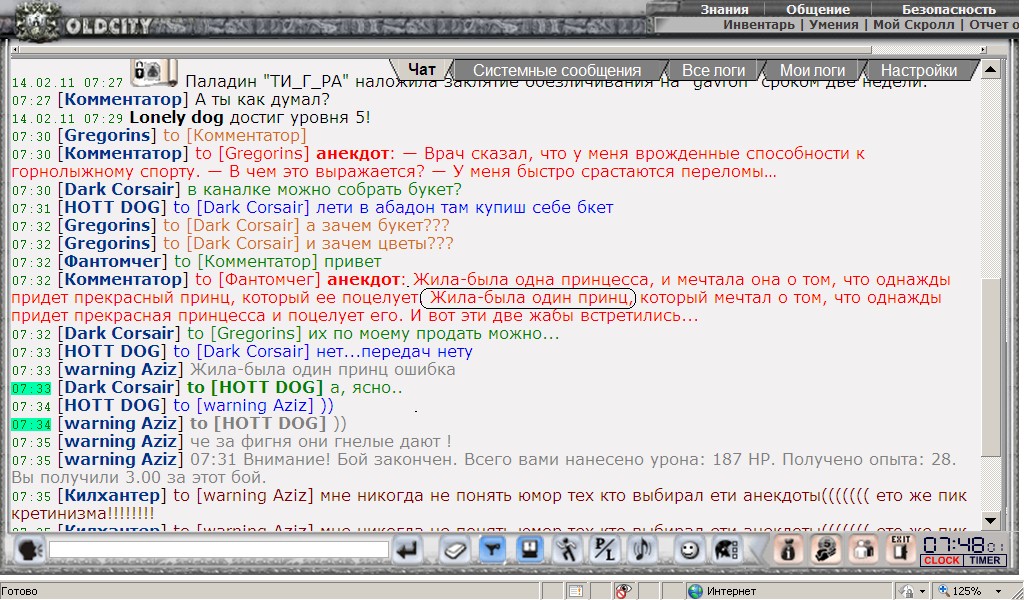Click the horizontal scrollbar right arrow
1024x600 pixels.
click(984, 50)
